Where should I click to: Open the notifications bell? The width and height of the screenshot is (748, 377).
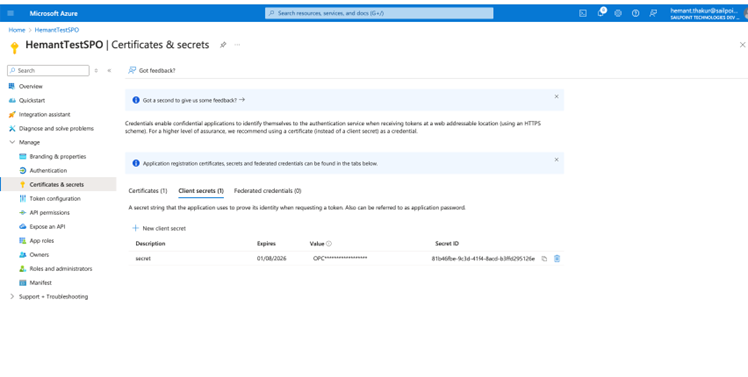point(601,13)
